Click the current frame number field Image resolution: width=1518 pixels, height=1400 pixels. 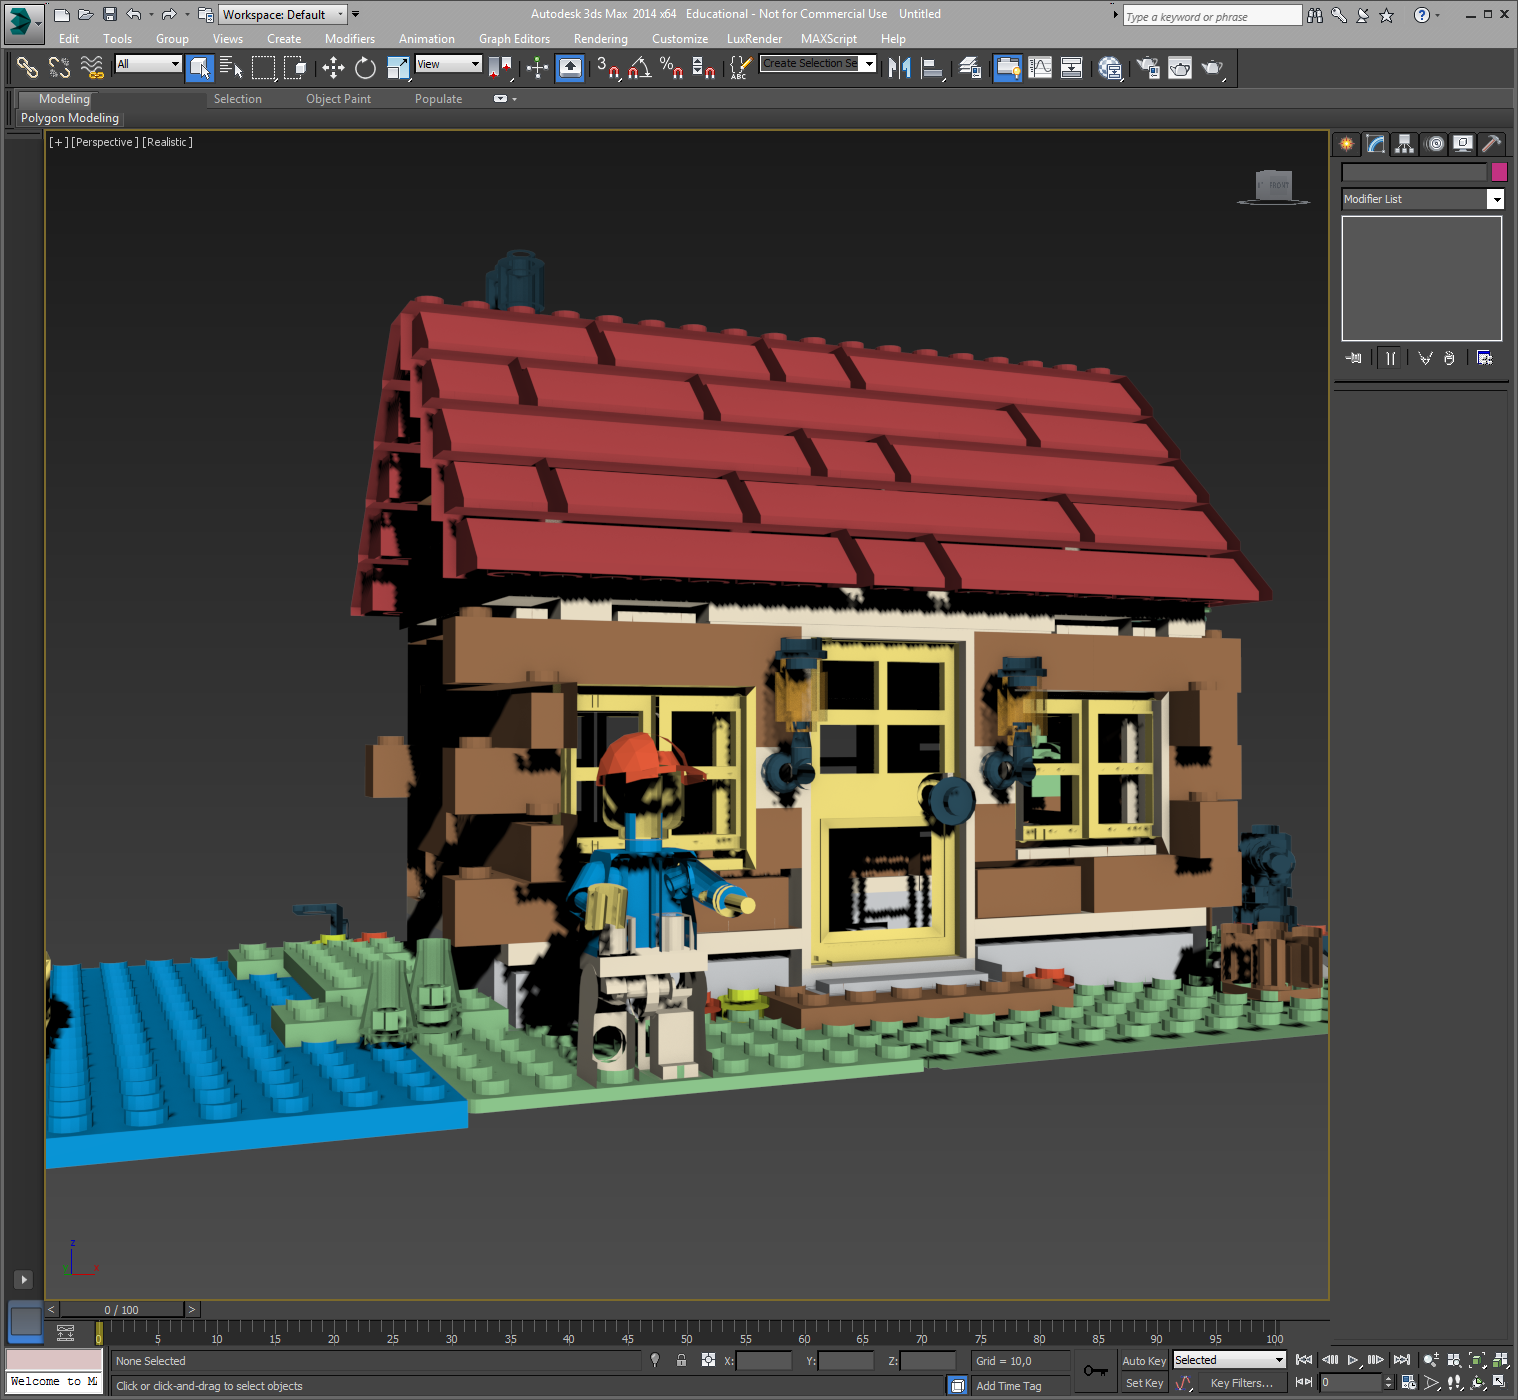coord(1352,1382)
